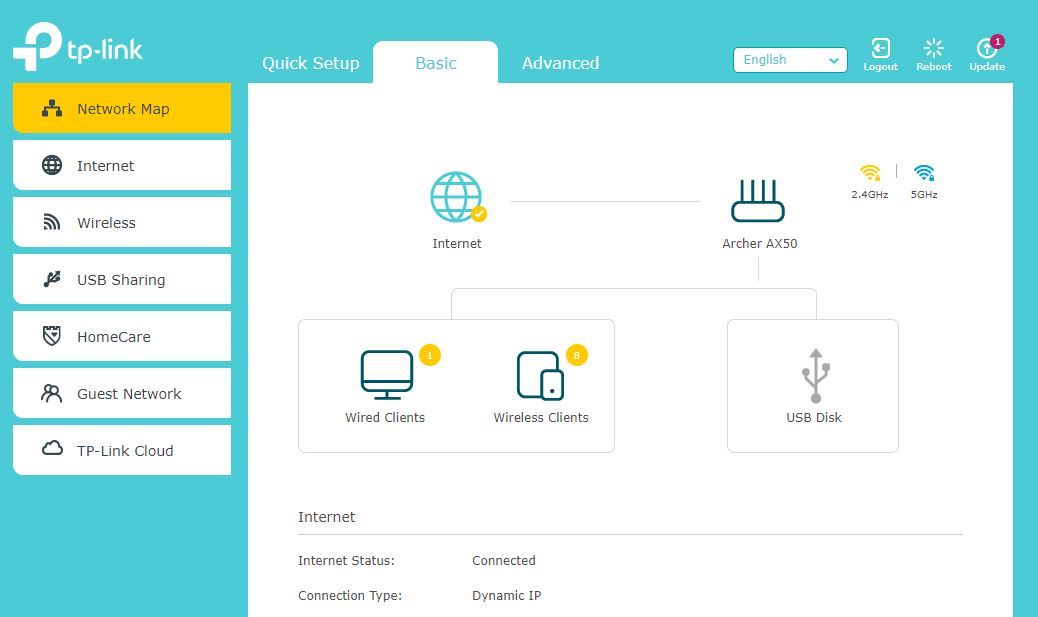
Task: Select the Archer AX50 router icon
Action: [x=758, y=198]
